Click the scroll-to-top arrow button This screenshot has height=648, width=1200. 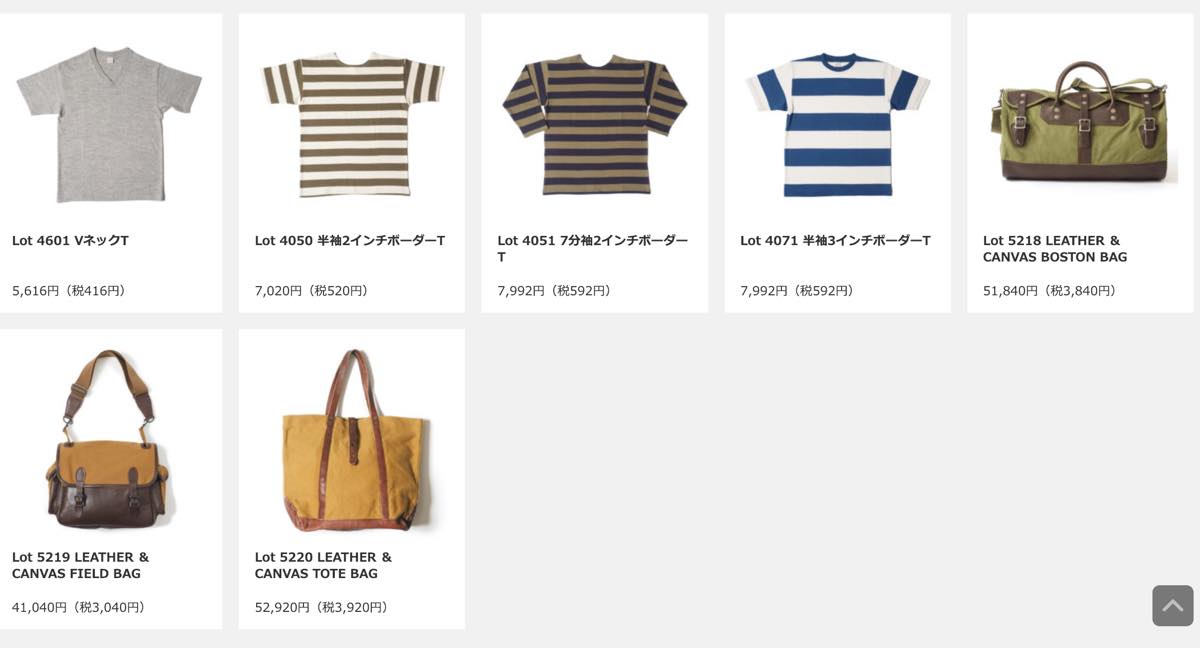[1172, 606]
